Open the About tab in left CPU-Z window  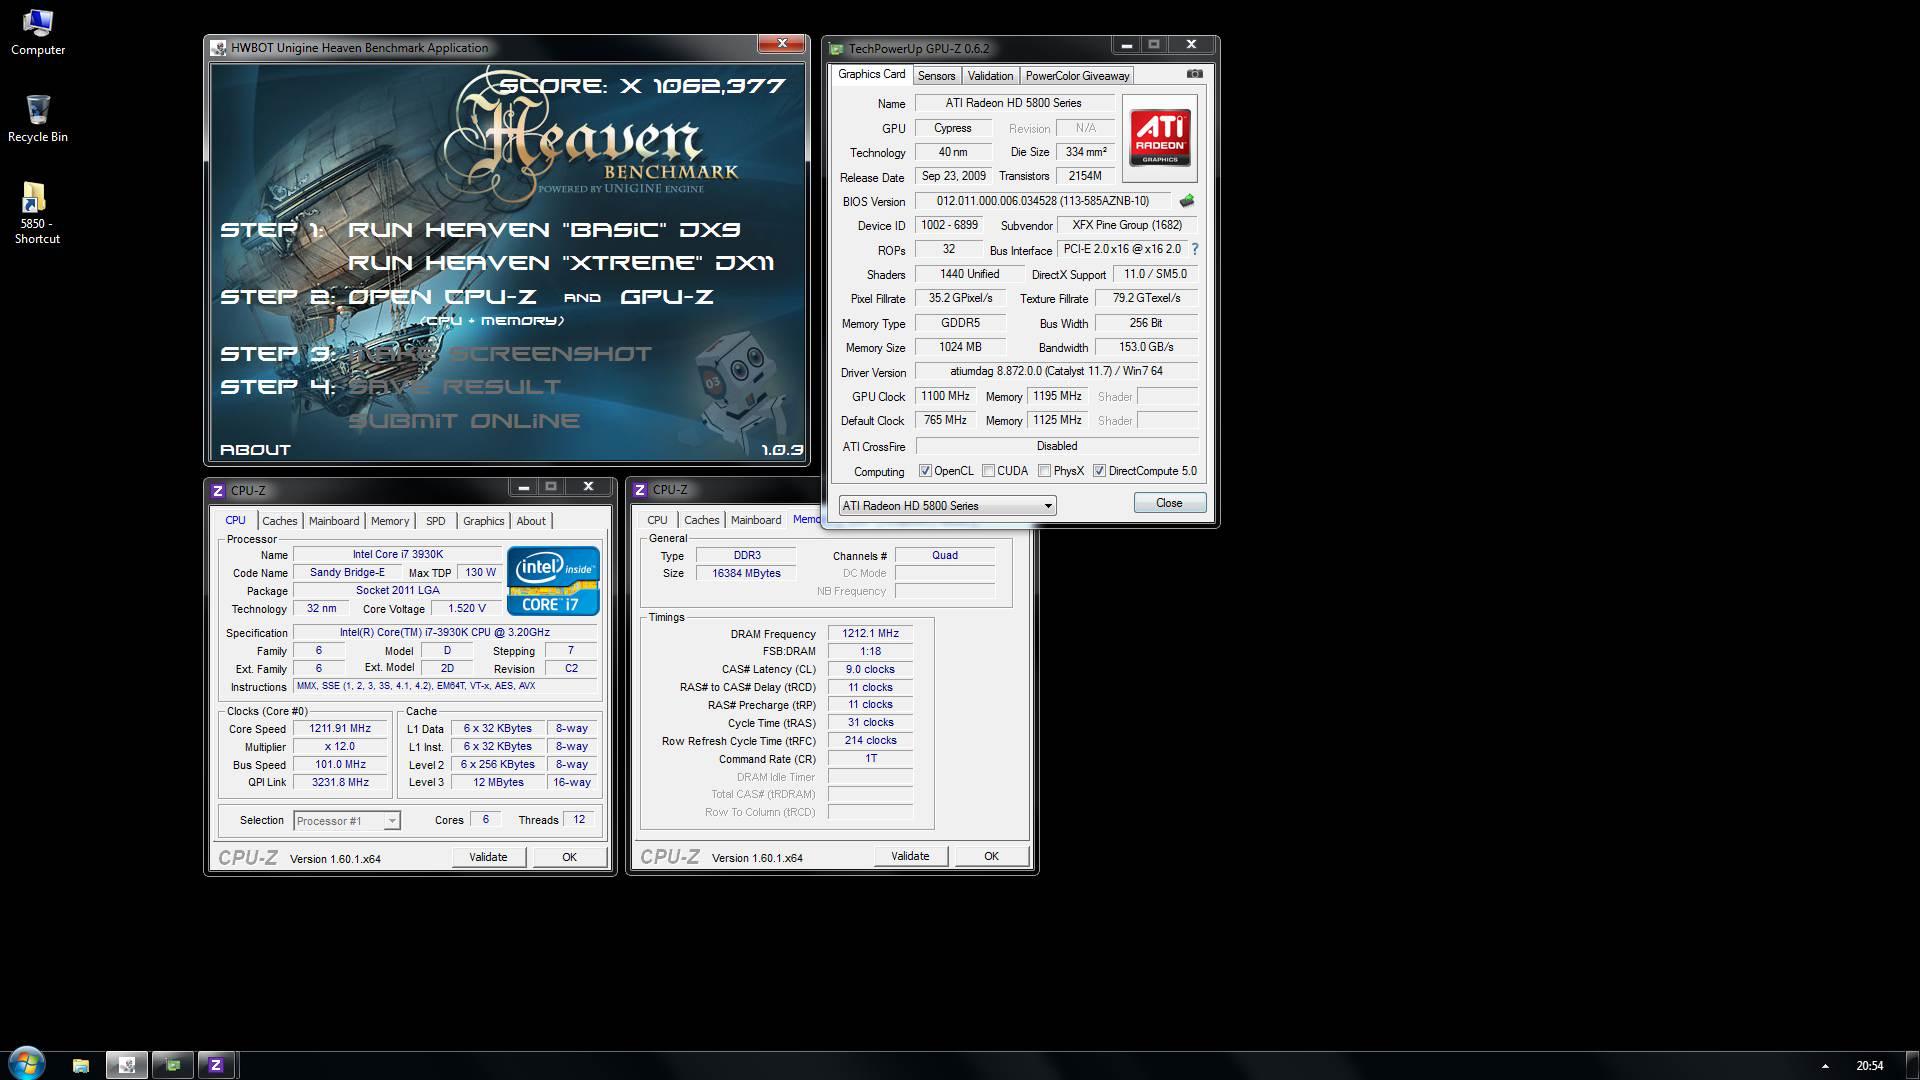point(531,521)
